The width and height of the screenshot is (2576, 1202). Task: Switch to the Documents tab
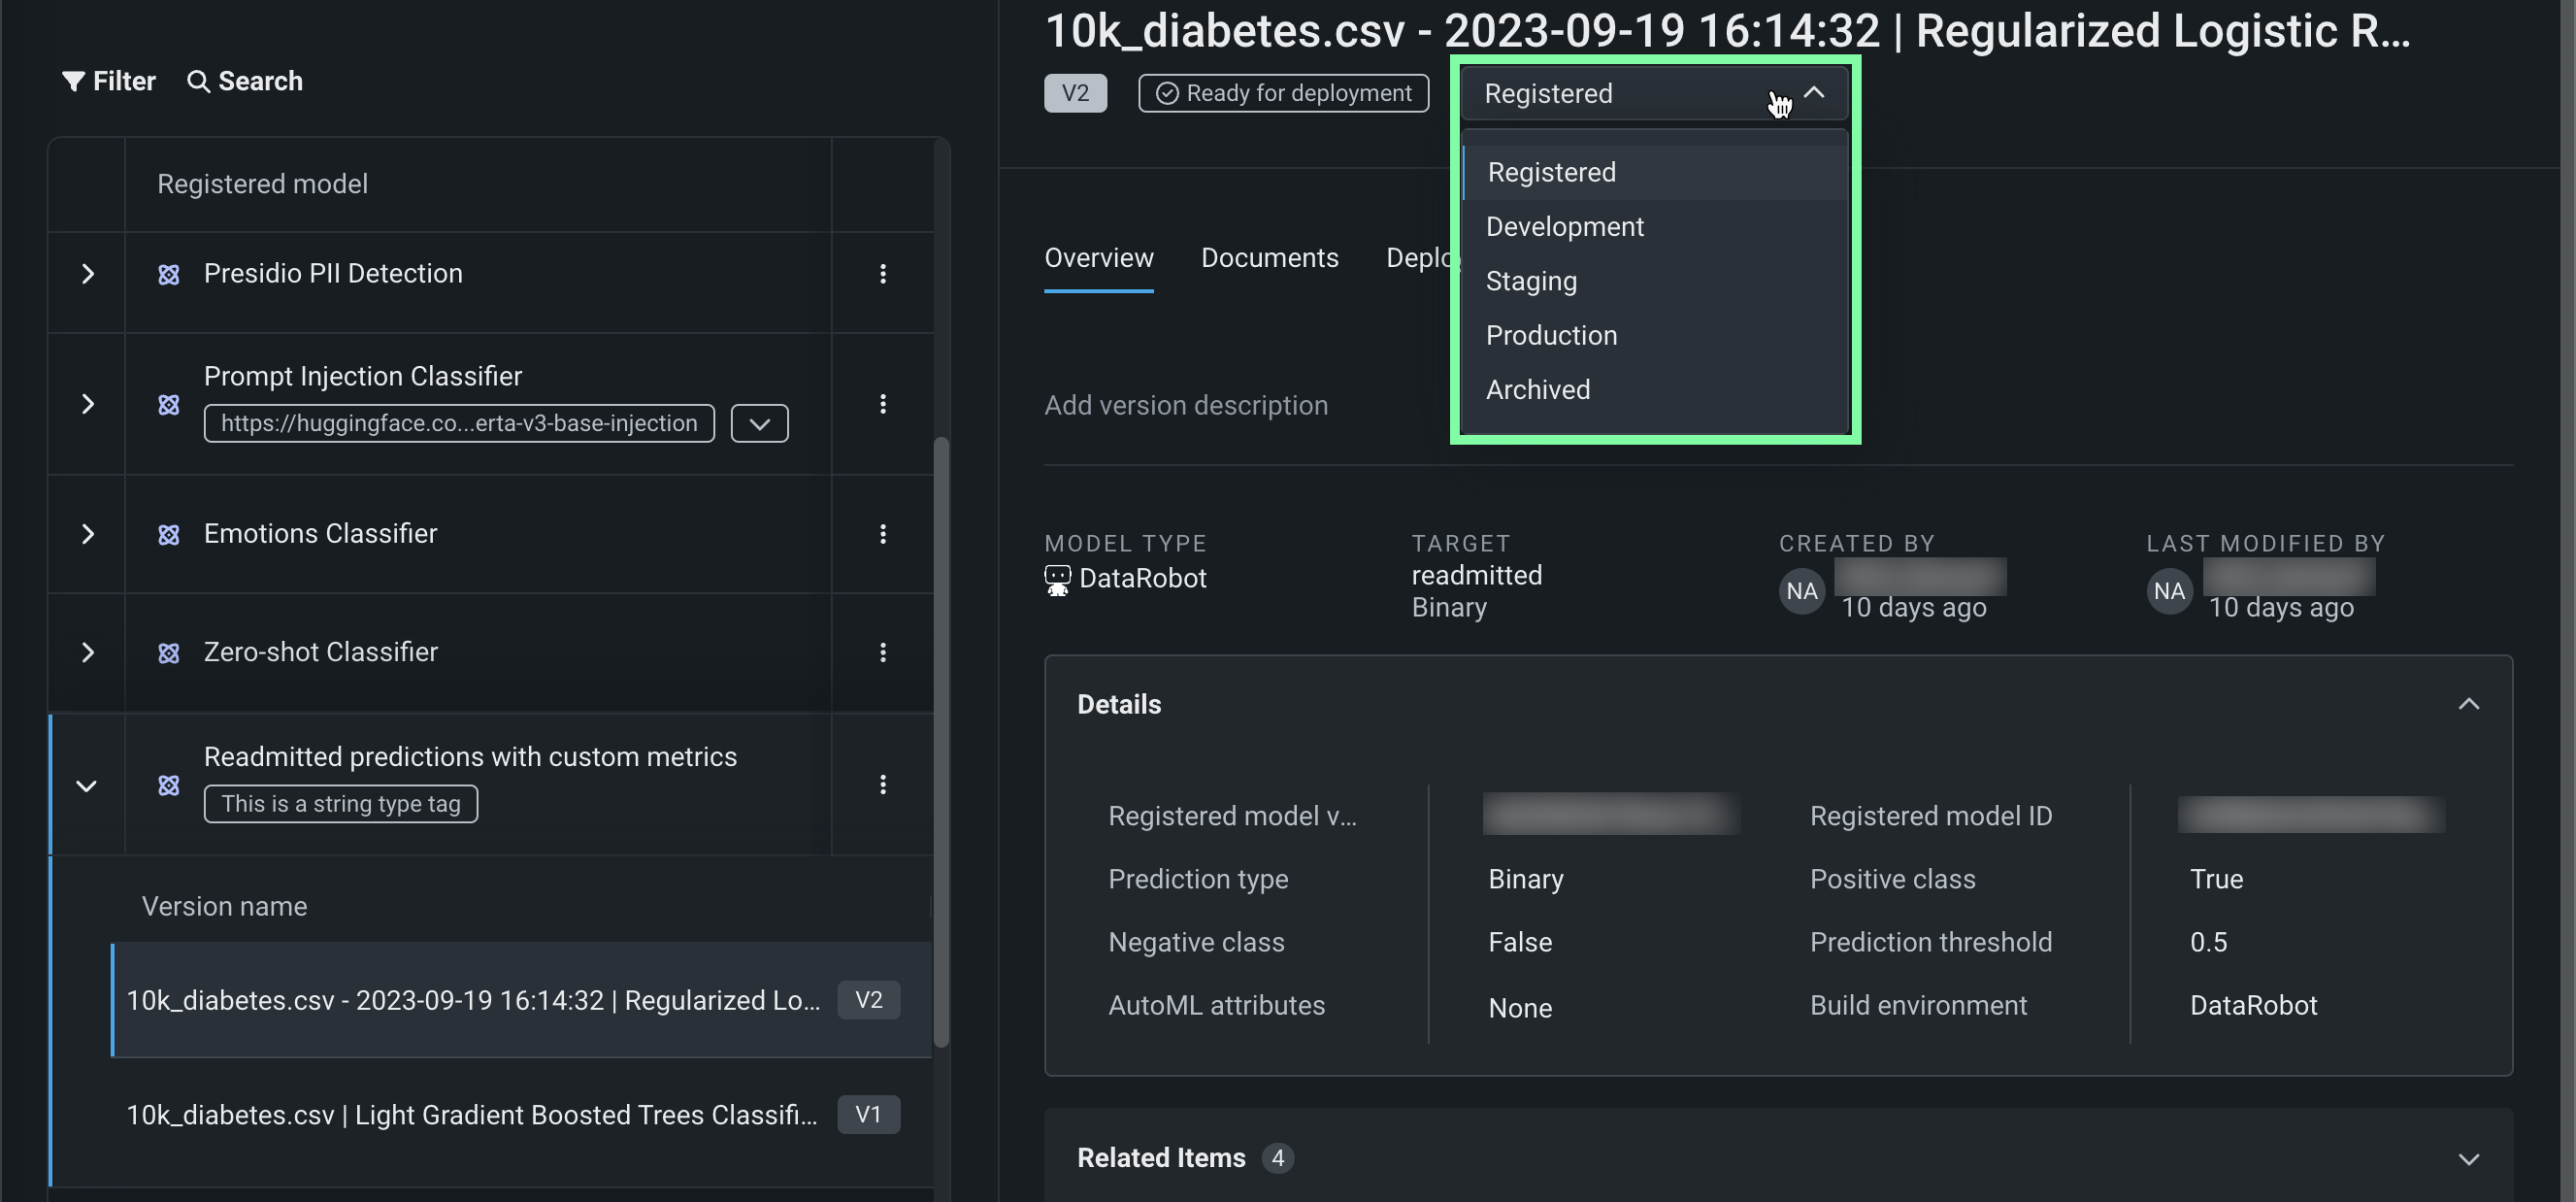[x=1269, y=258]
